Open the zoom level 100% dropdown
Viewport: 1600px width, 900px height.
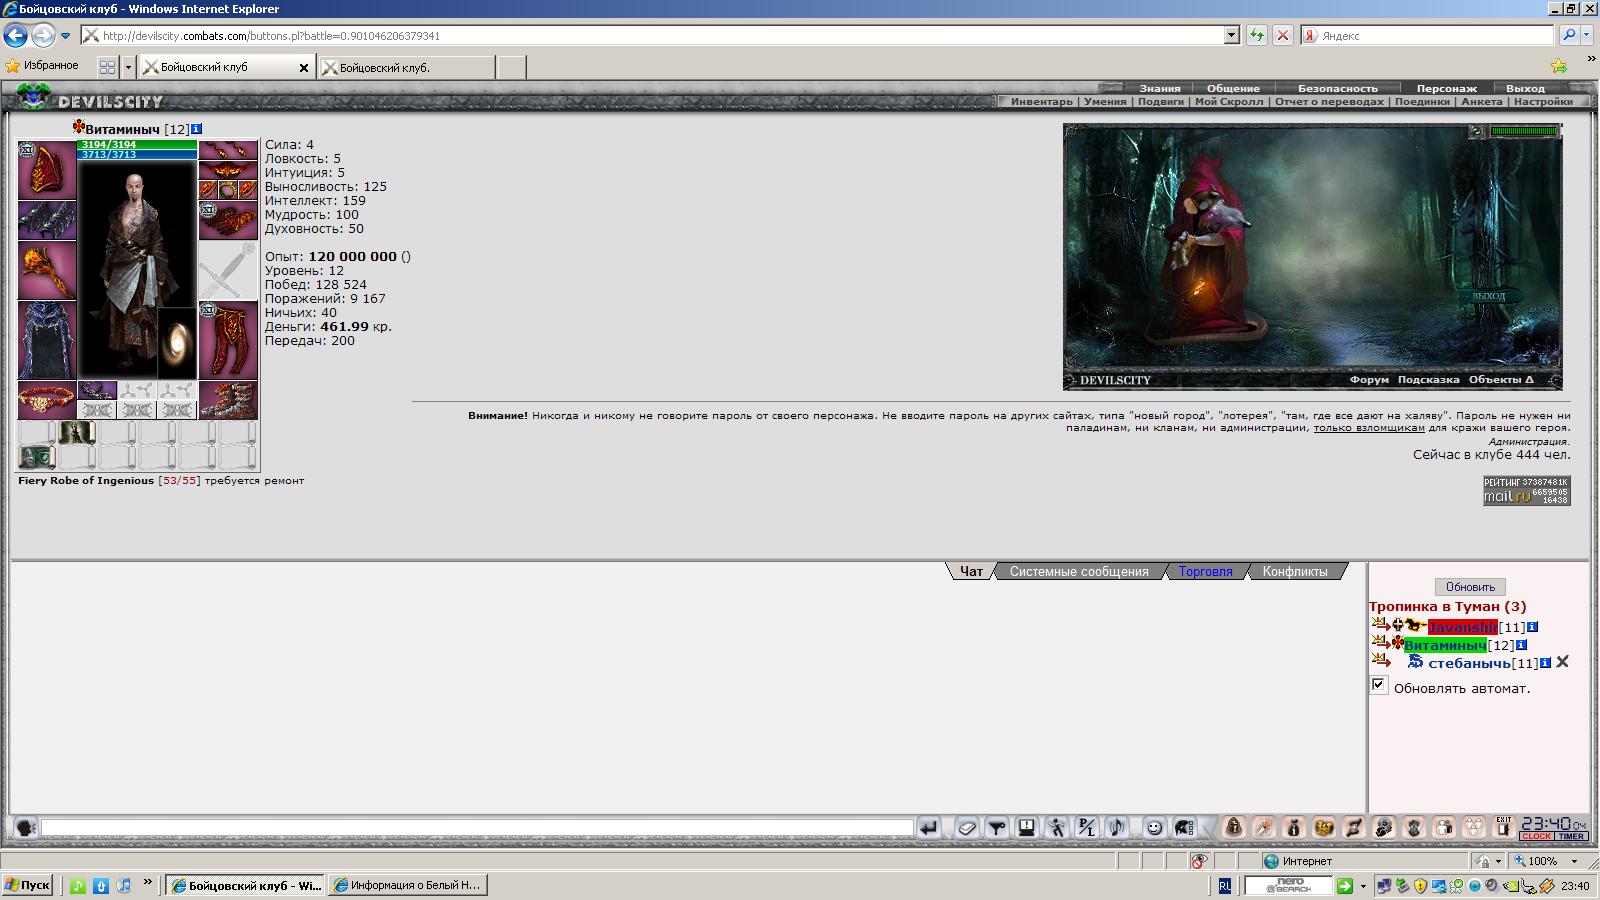(1574, 861)
